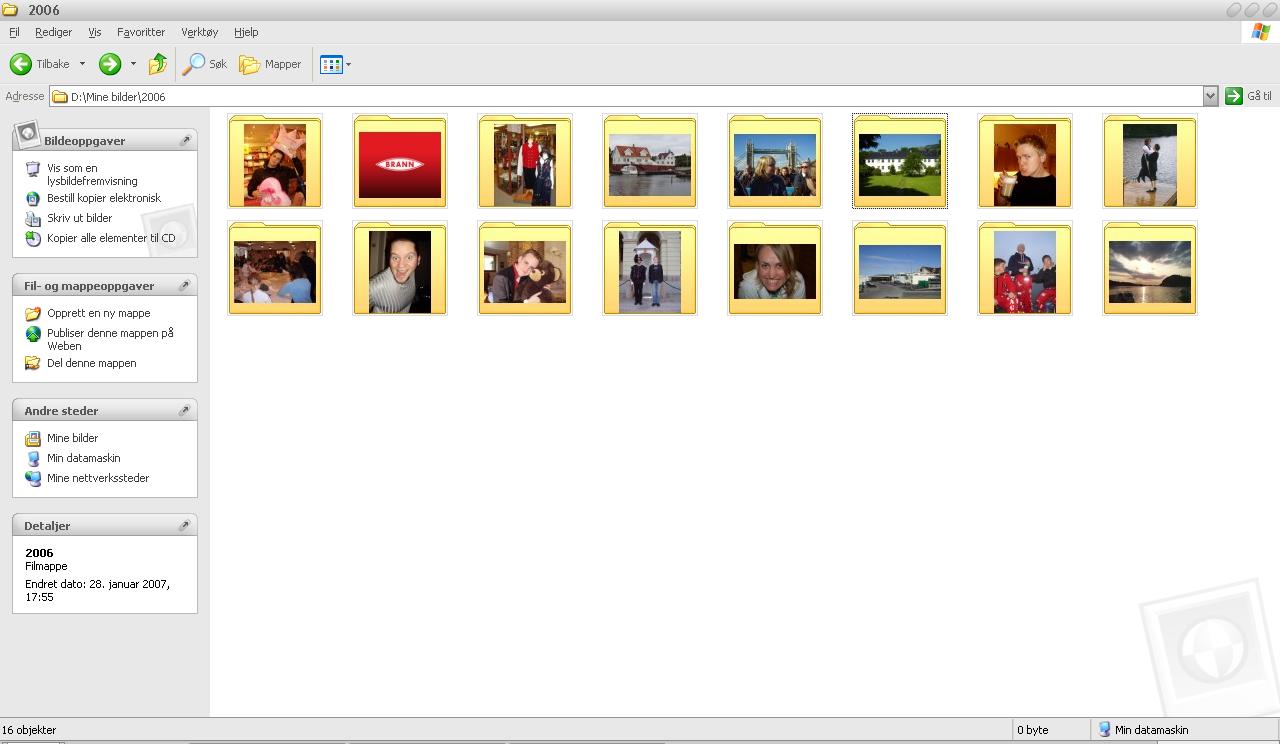This screenshot has height=744, width=1280.
Task: Select the folder with man drinking
Action: coord(1025,161)
